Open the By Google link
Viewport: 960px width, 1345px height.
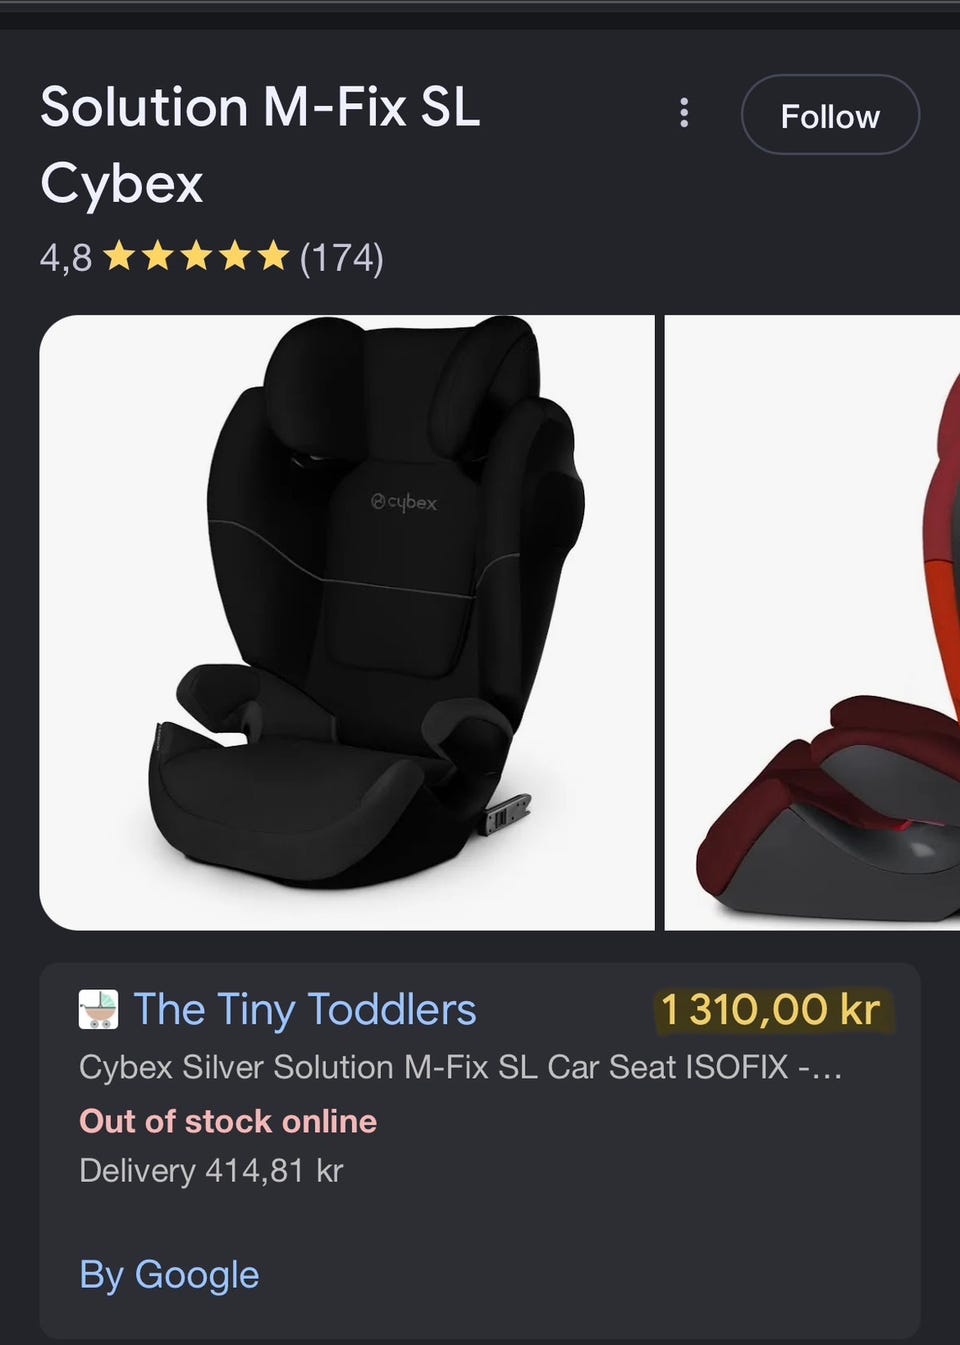[169, 1275]
